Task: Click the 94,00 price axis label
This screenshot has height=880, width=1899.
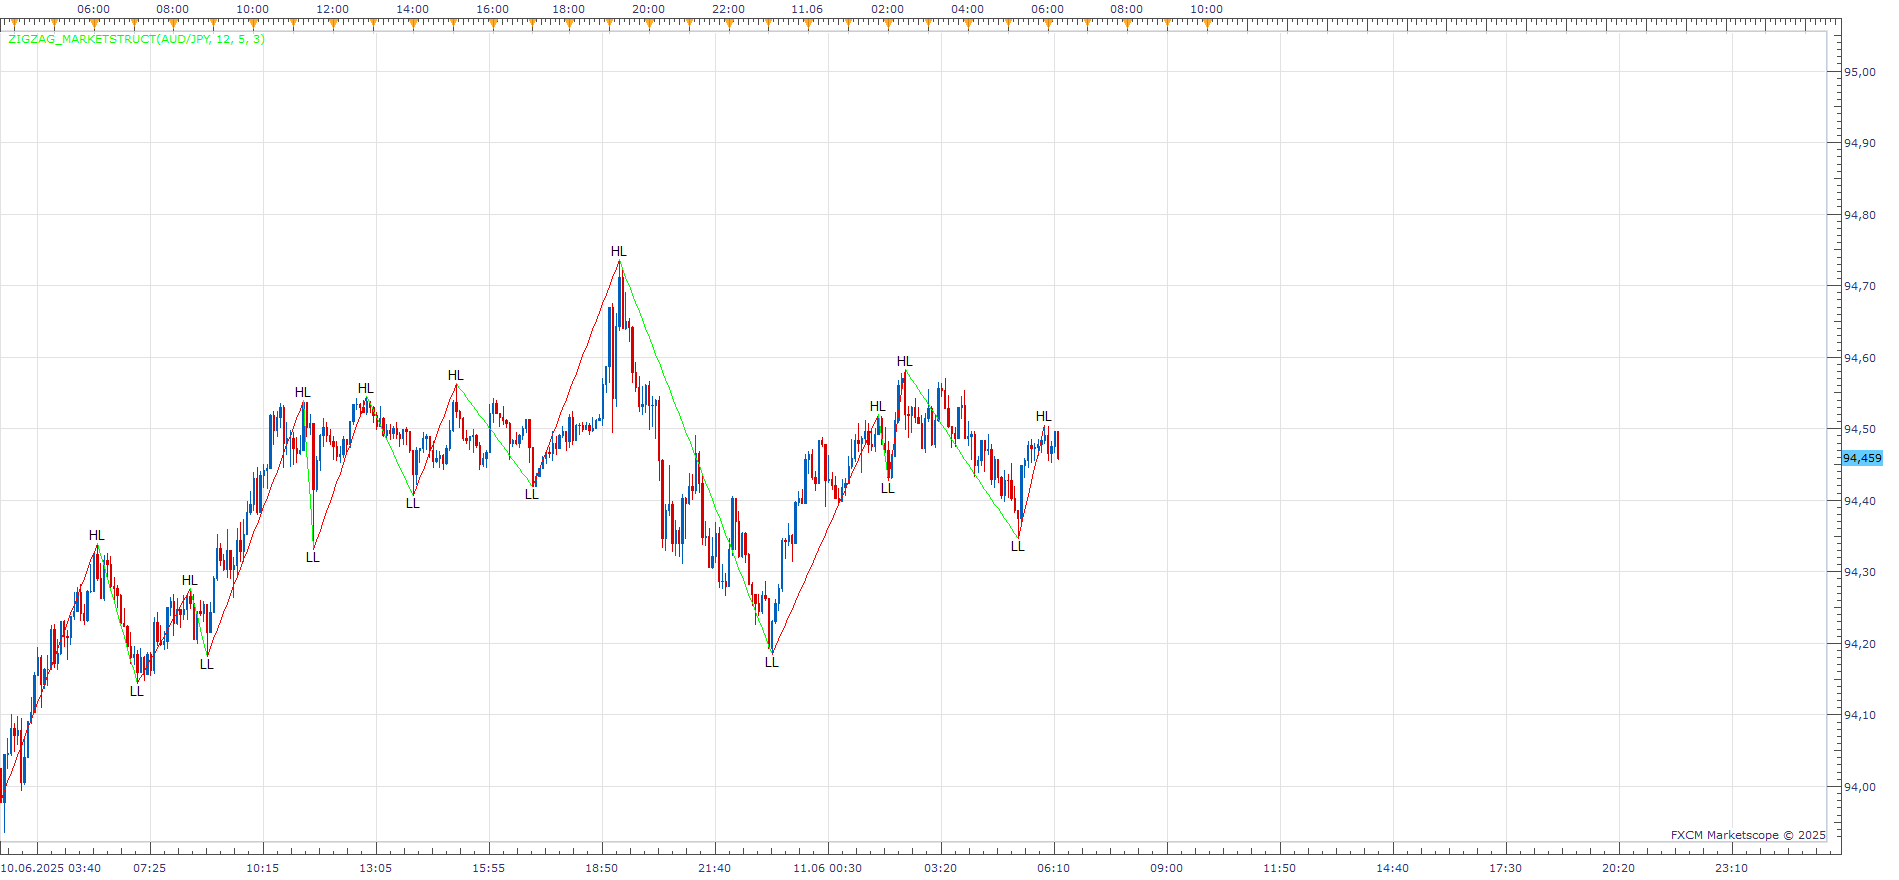Action: coord(1859,787)
